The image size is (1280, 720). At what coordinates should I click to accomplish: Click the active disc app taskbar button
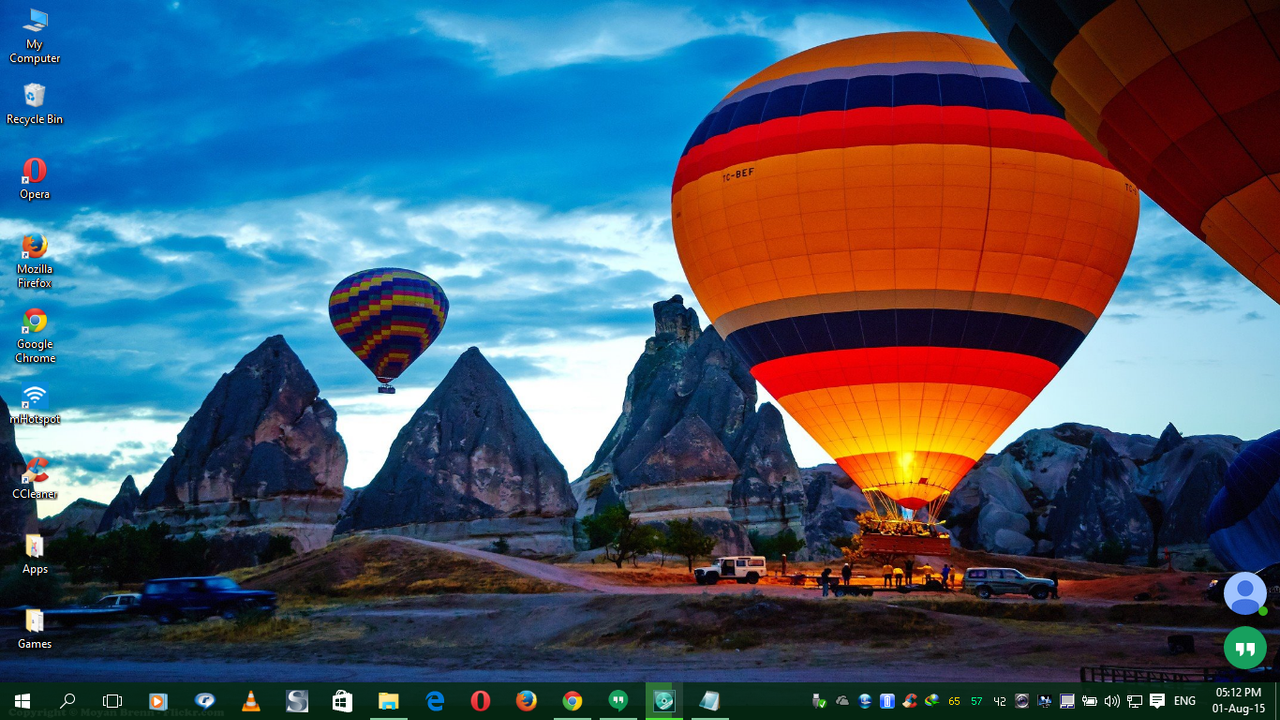(x=665, y=701)
